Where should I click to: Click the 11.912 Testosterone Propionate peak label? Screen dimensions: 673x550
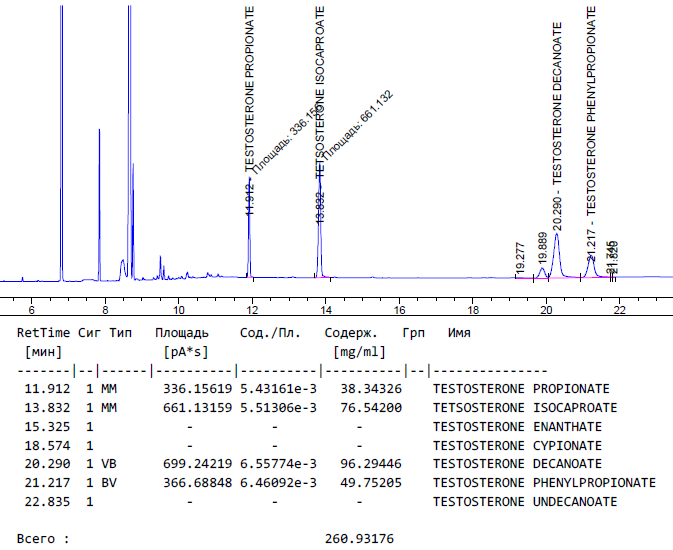pyautogui.click(x=250, y=110)
